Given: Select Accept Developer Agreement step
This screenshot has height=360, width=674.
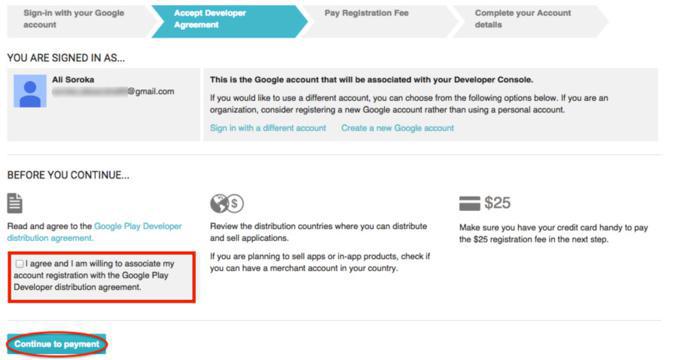Looking at the screenshot, I should coord(229,19).
